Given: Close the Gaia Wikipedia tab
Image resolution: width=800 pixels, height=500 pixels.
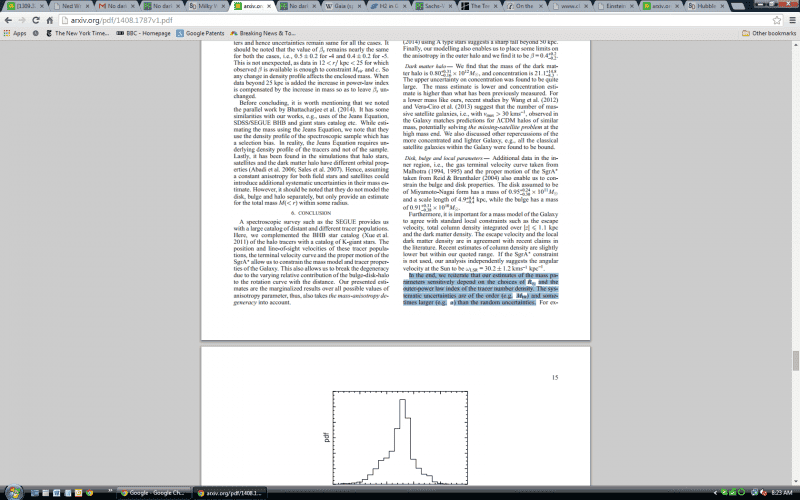Looking at the screenshot, I should (360, 6).
